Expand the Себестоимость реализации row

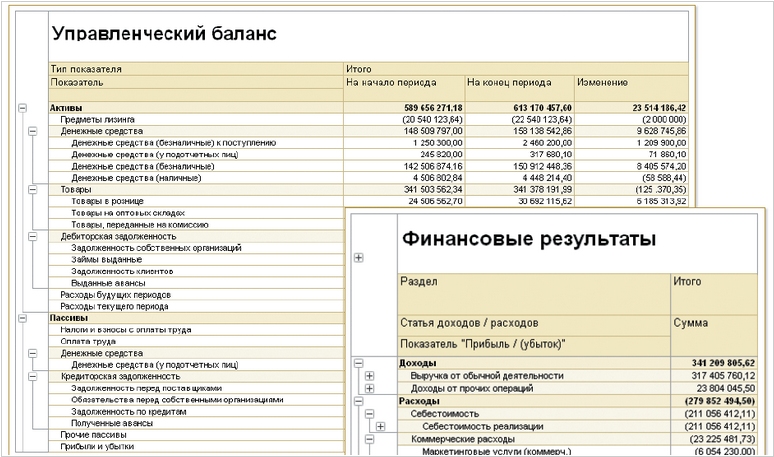coord(381,426)
